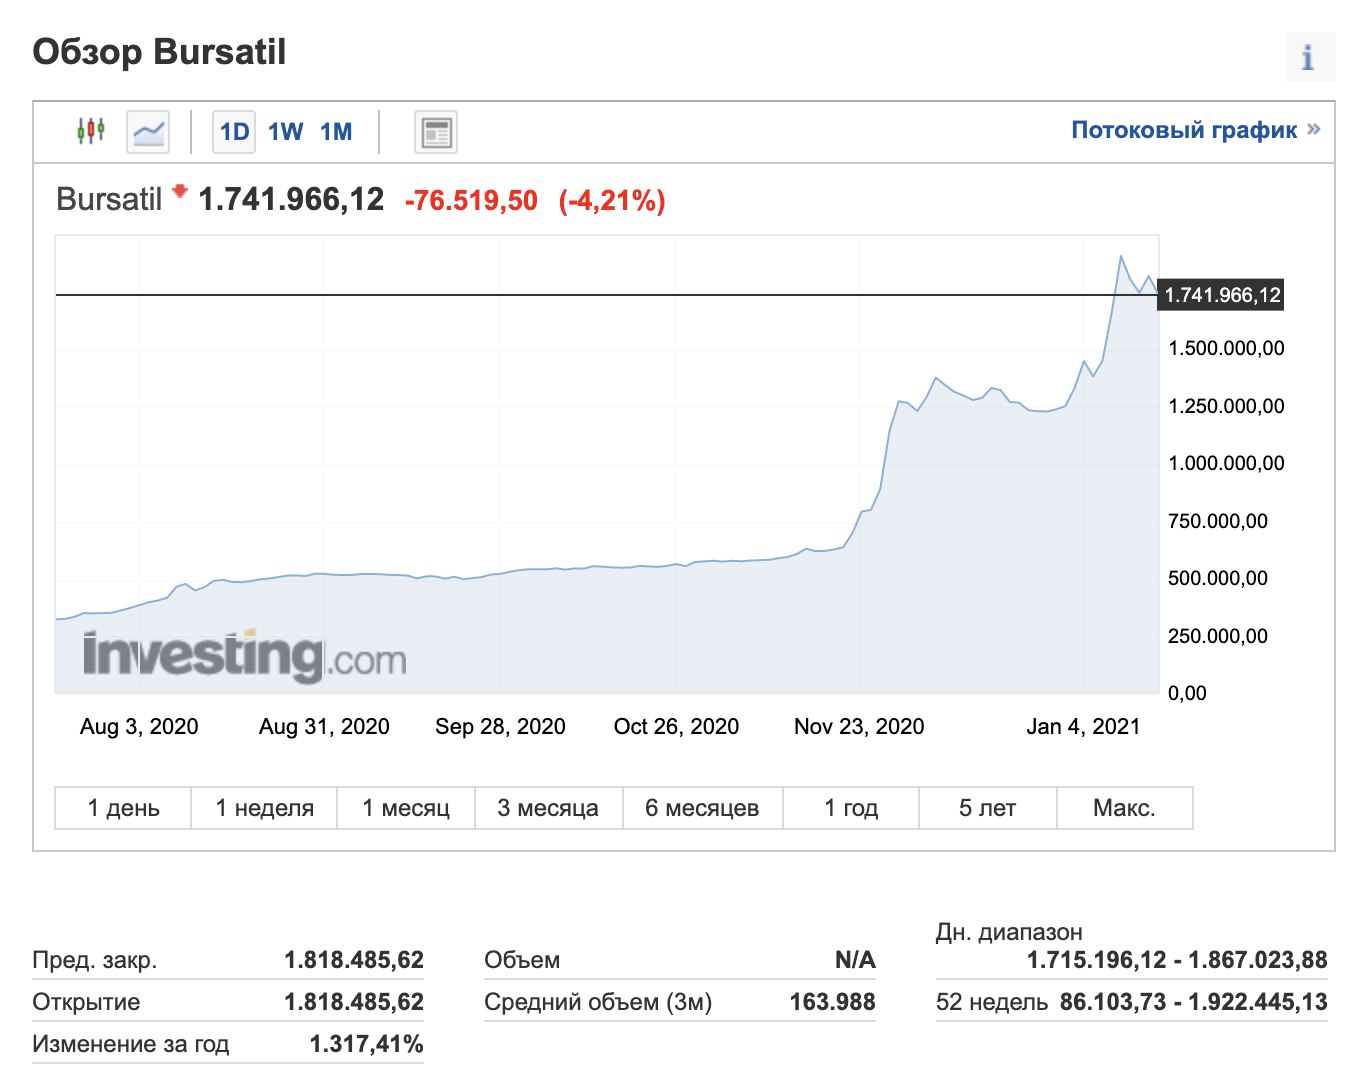Viewport: 1352px width, 1082px height.
Task: Click the 500.000,00 axis label
Action: click(1218, 578)
